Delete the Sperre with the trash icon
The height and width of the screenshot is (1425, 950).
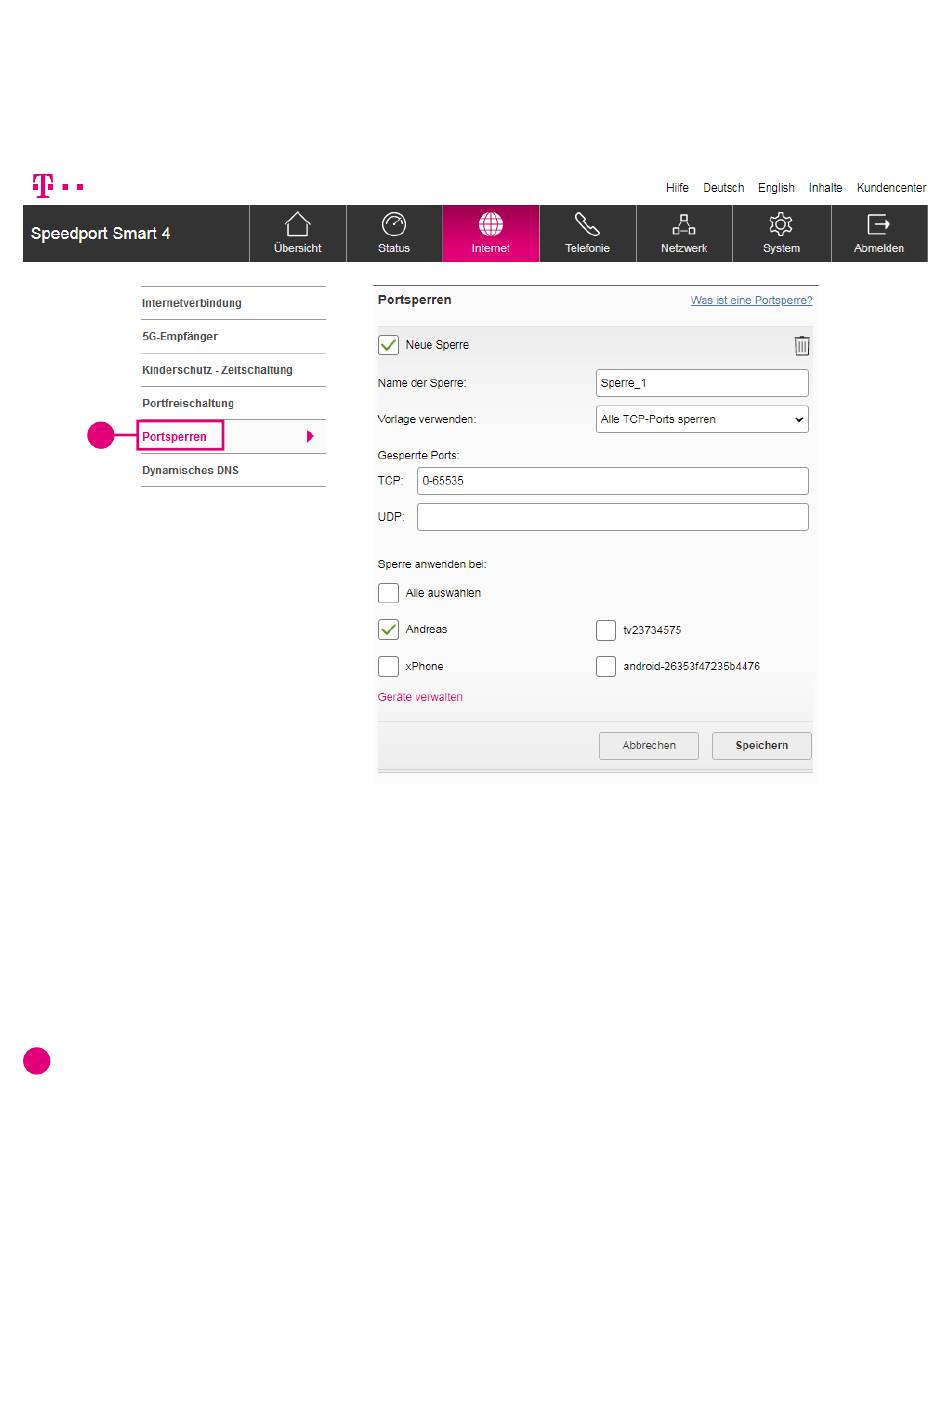(x=802, y=346)
